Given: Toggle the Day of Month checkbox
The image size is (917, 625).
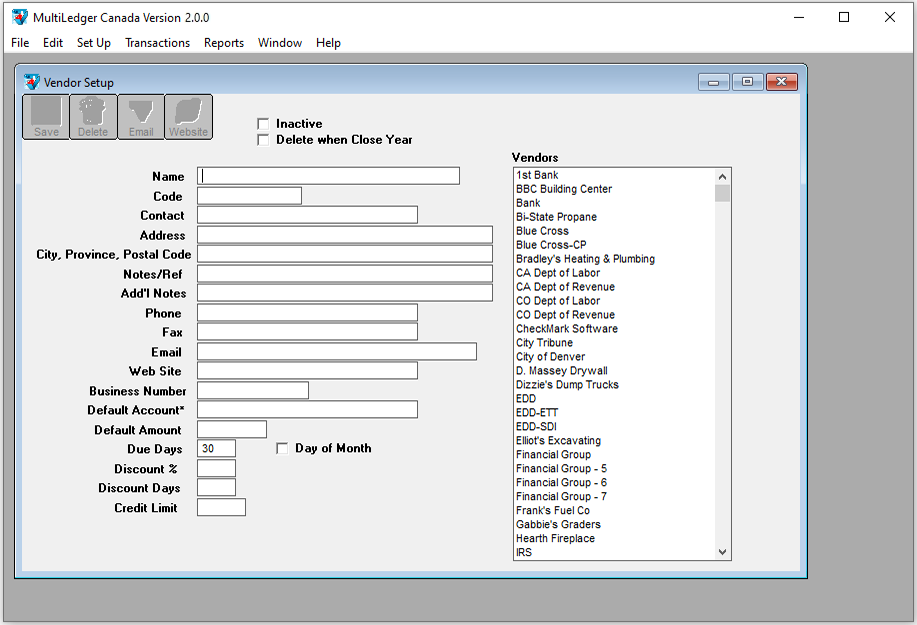Looking at the screenshot, I should pyautogui.click(x=282, y=449).
